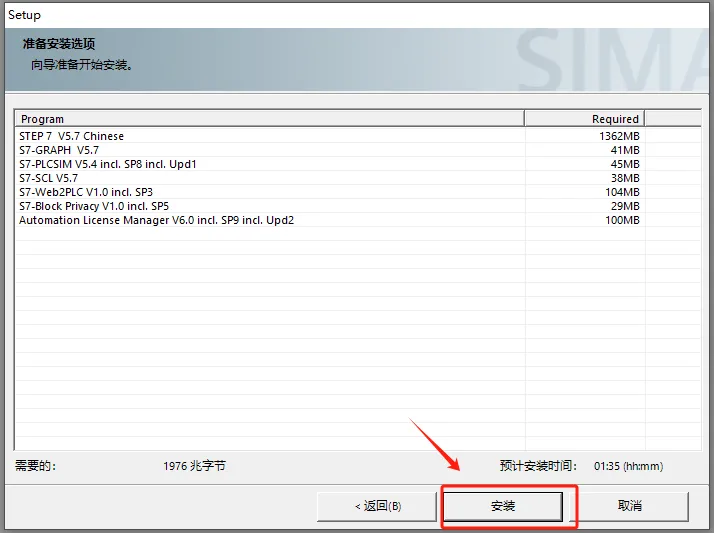Select the S7-Block Privacy V1.0 row
This screenshot has width=714, height=533.
(x=357, y=206)
